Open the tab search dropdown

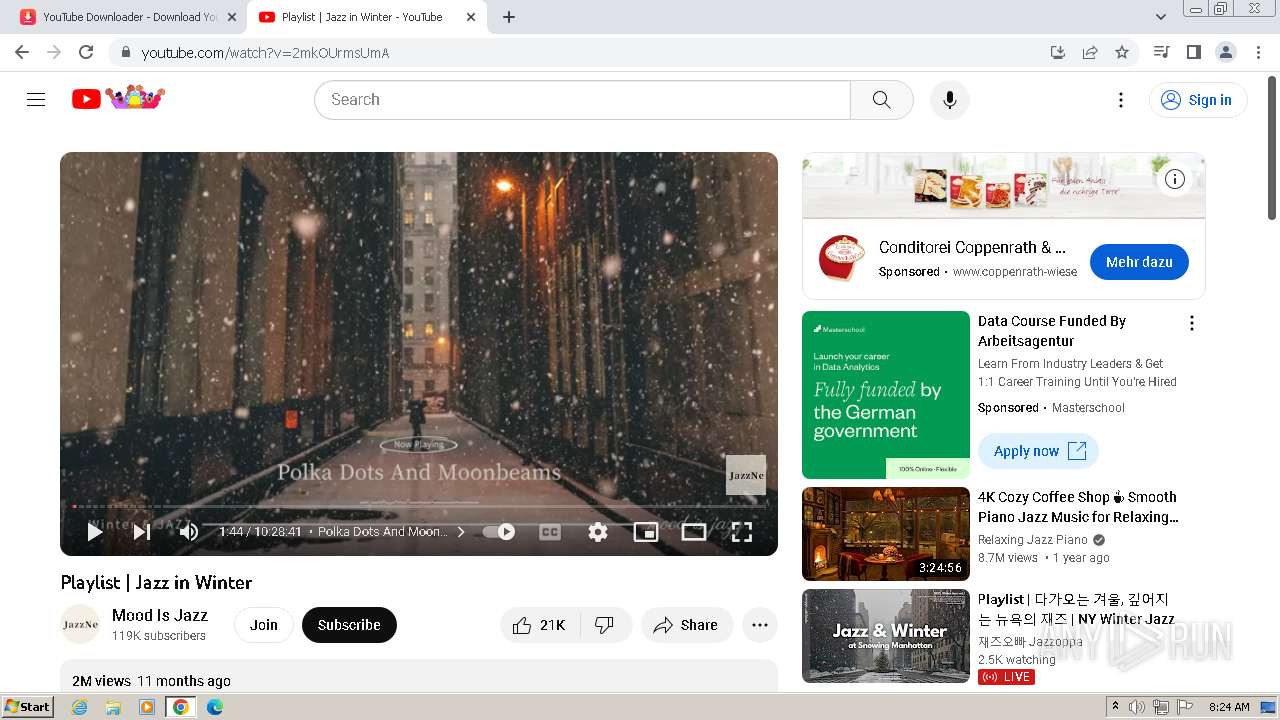click(1160, 17)
